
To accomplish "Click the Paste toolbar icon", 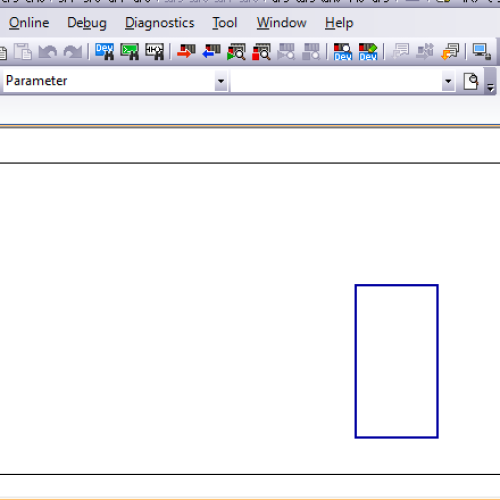I will [x=23, y=52].
